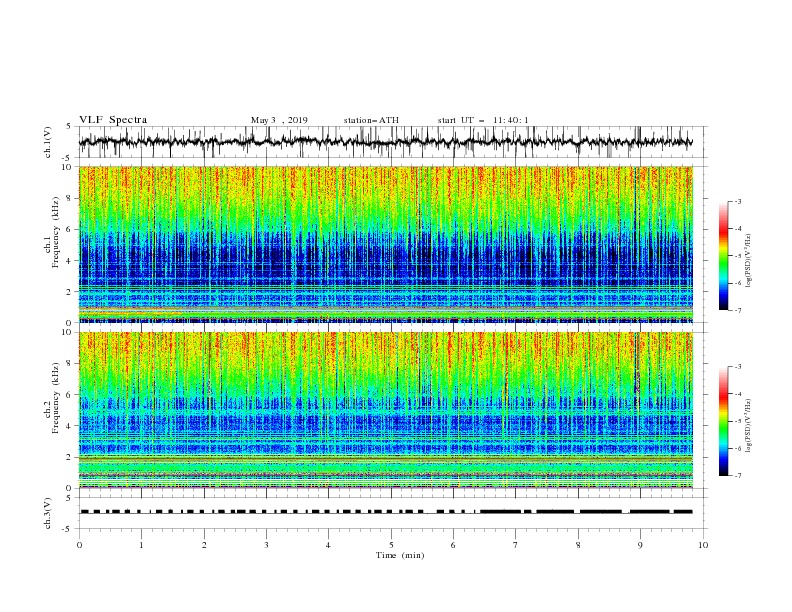Viewport: 792px width, 612px height.
Task: Click time axis tick label "4"
Action: pos(328,545)
